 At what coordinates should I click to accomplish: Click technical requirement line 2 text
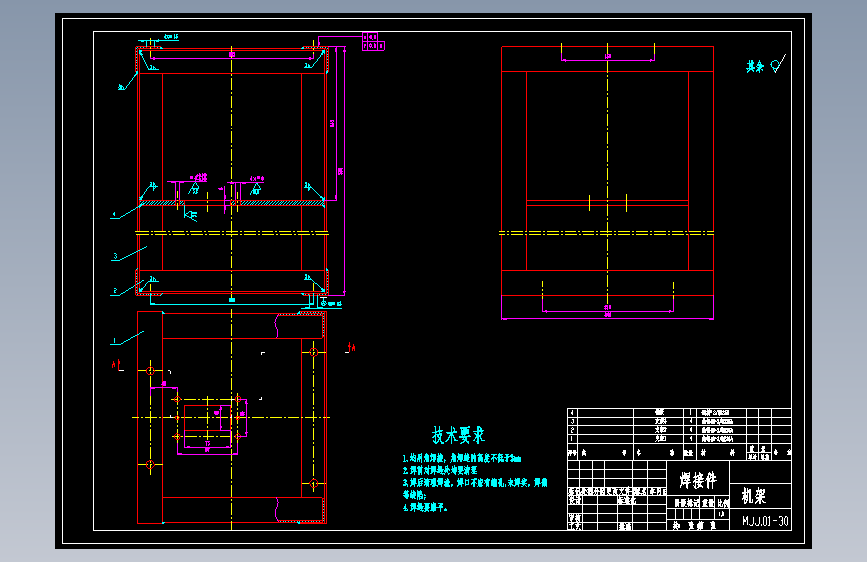440,471
